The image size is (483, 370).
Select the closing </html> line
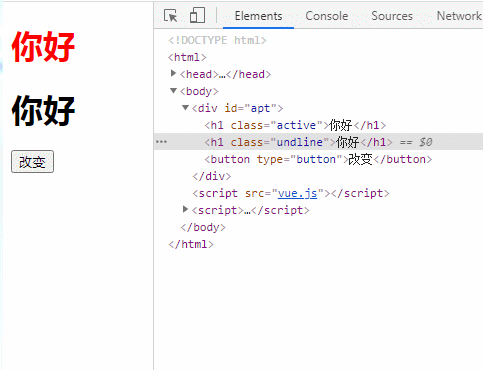point(191,244)
